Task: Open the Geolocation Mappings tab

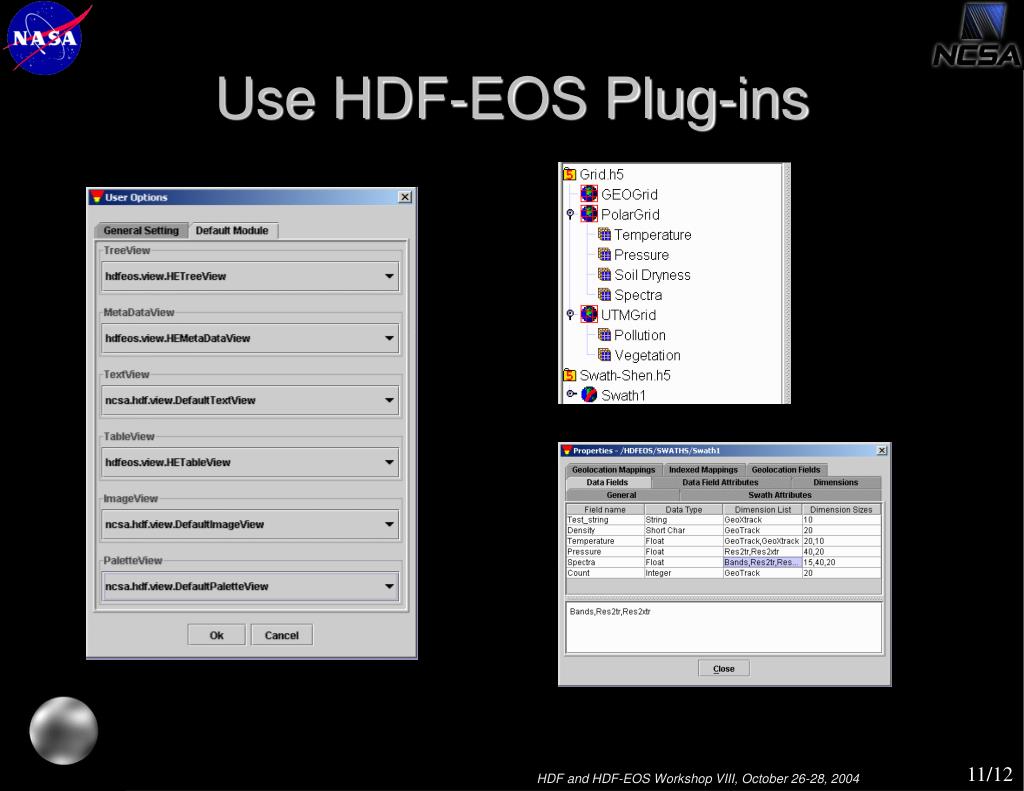Action: pos(613,470)
